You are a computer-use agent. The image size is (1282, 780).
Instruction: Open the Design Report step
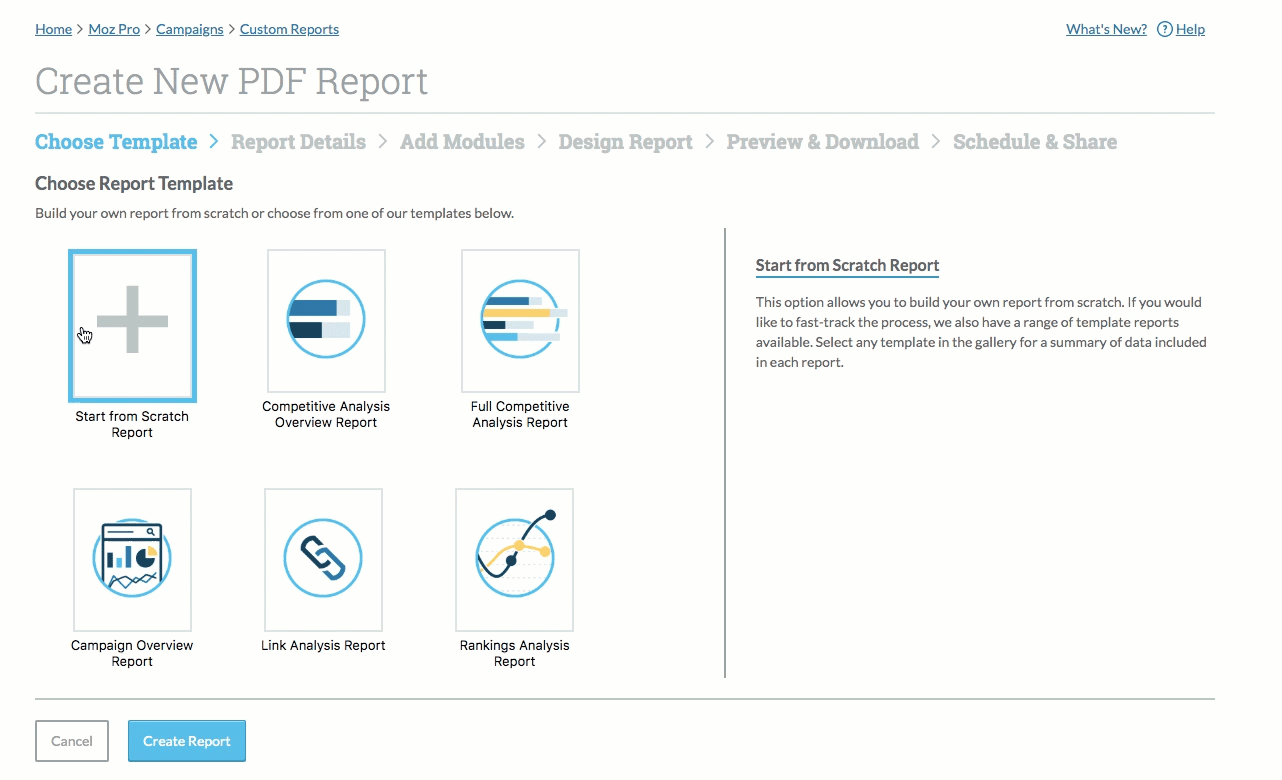625,142
